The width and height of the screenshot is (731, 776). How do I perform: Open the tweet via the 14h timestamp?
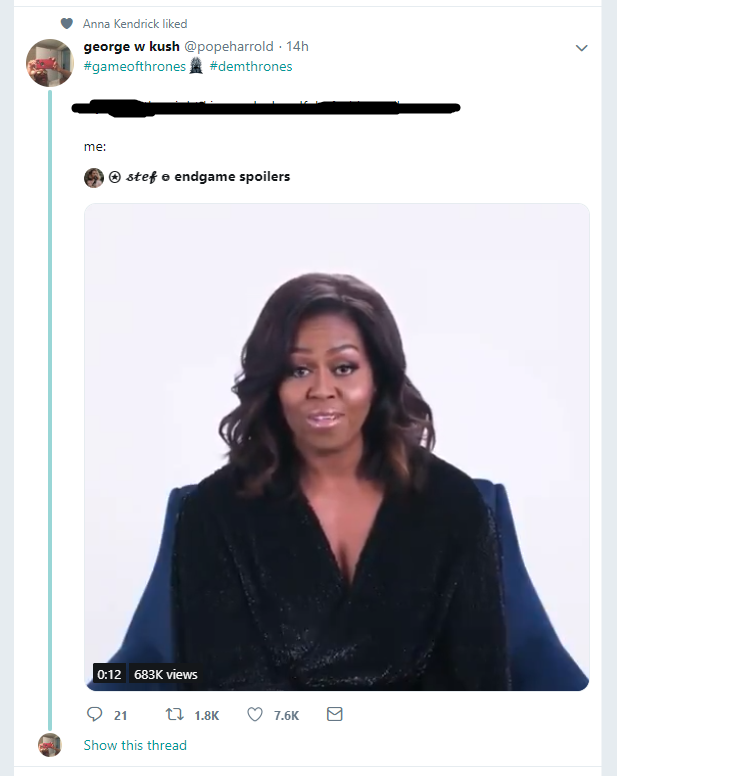point(297,46)
